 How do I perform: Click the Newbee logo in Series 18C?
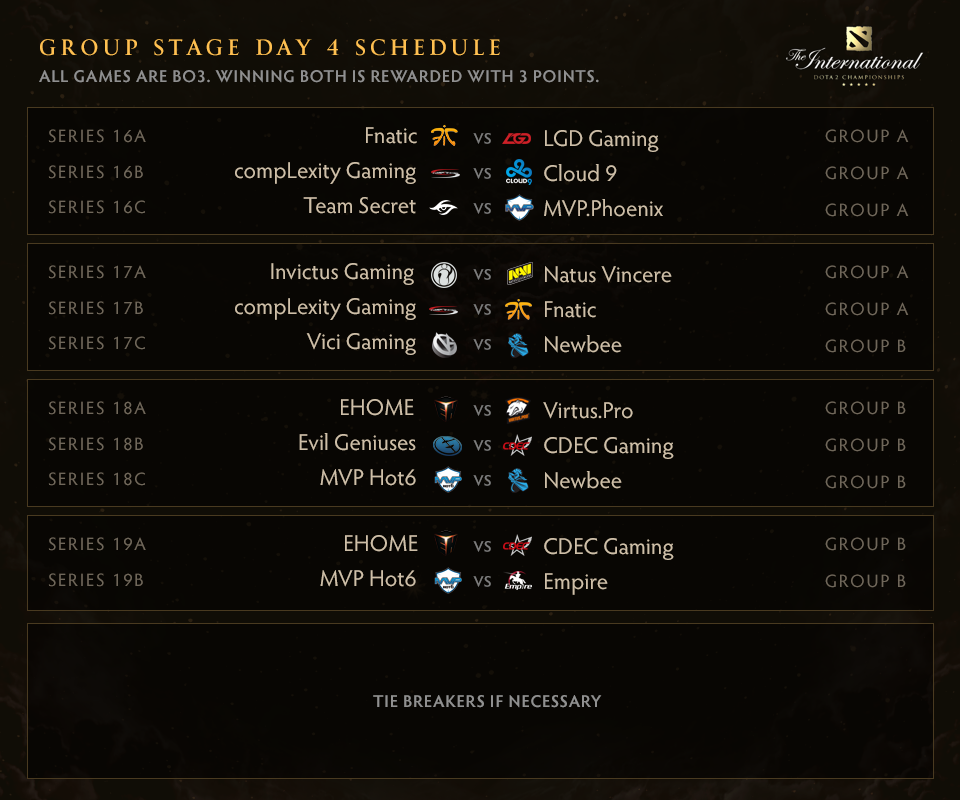(518, 481)
